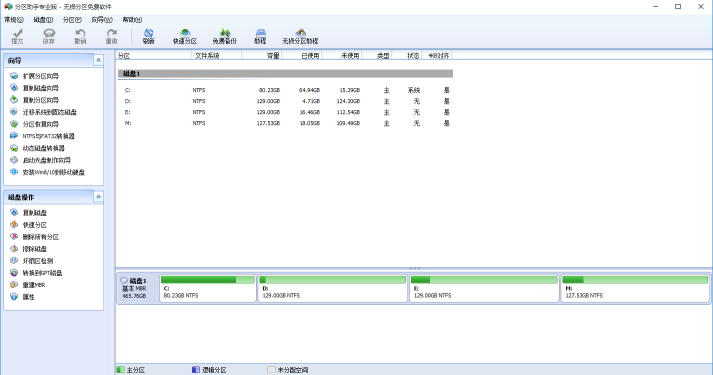
Task: Click the 分区 column header
Action: 154,55
